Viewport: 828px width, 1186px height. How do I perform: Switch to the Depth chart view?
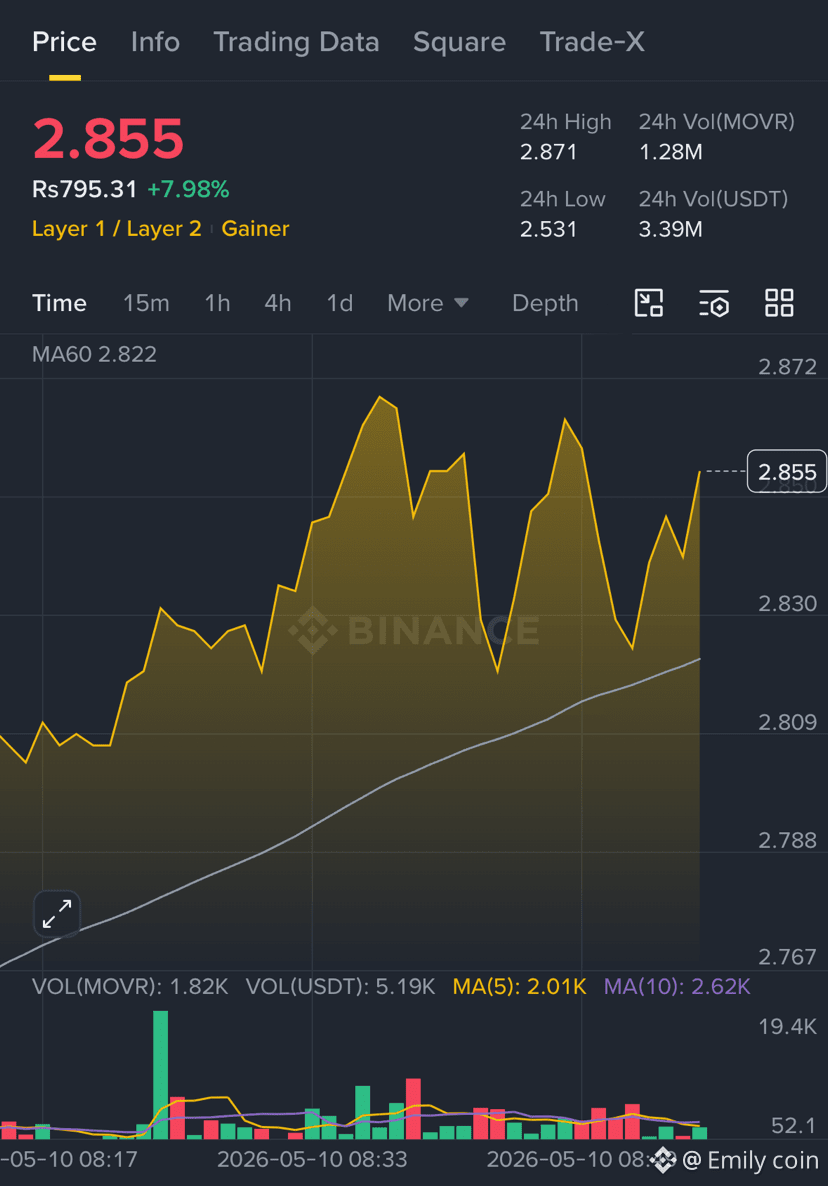pos(544,303)
